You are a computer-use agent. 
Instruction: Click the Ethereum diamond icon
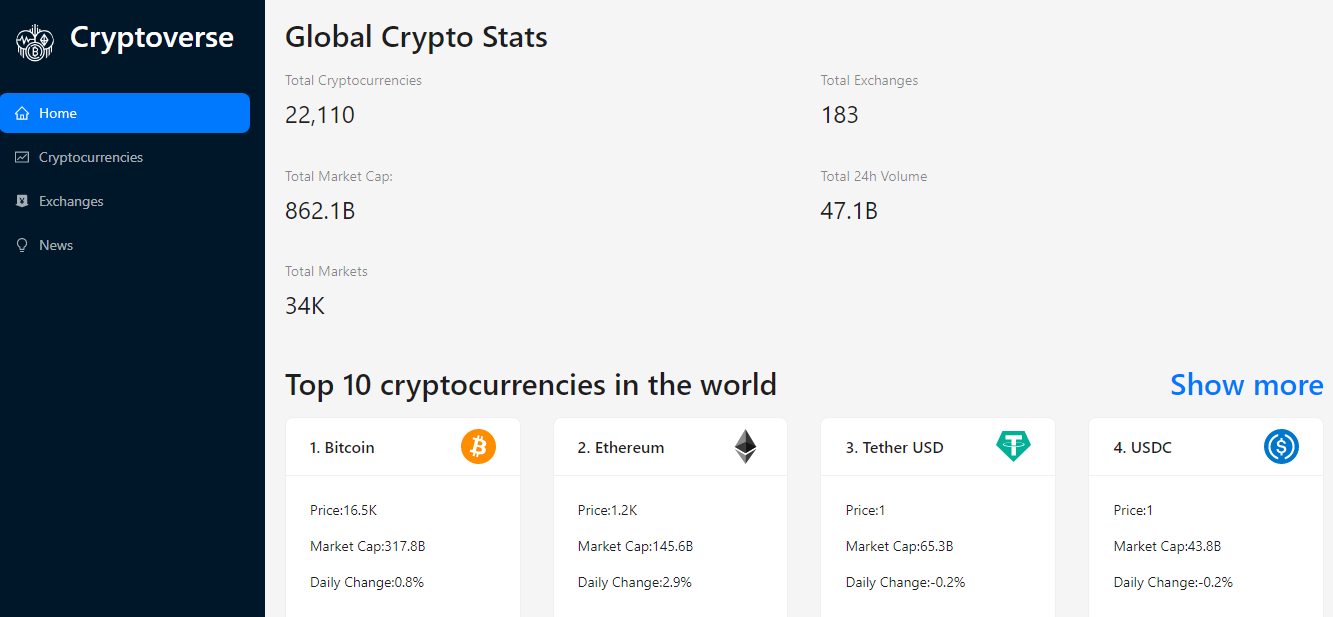(x=746, y=446)
